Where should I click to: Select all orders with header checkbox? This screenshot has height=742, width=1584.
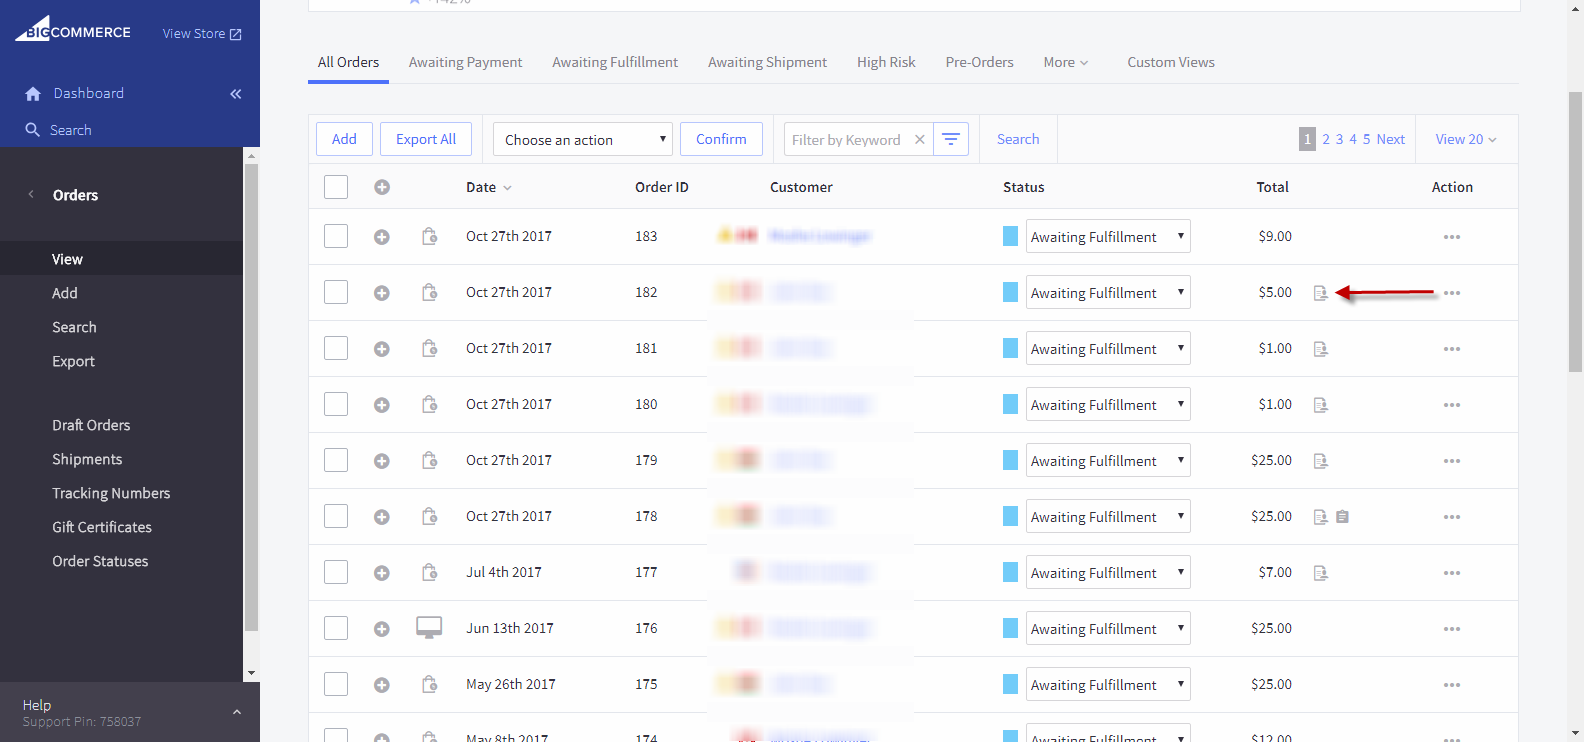click(x=336, y=187)
